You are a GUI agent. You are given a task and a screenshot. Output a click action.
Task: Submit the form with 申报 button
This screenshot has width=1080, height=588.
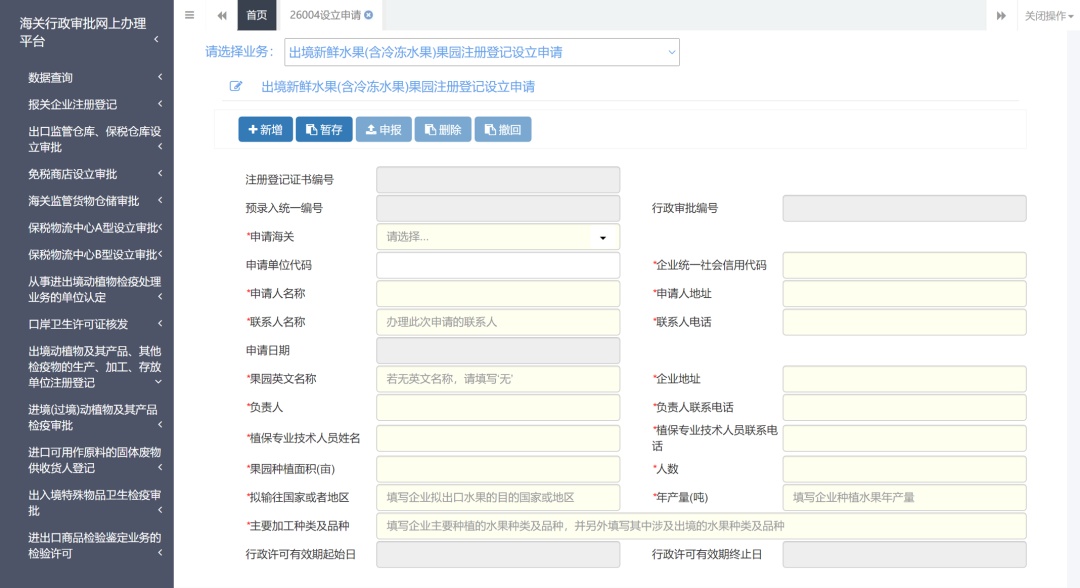click(383, 129)
